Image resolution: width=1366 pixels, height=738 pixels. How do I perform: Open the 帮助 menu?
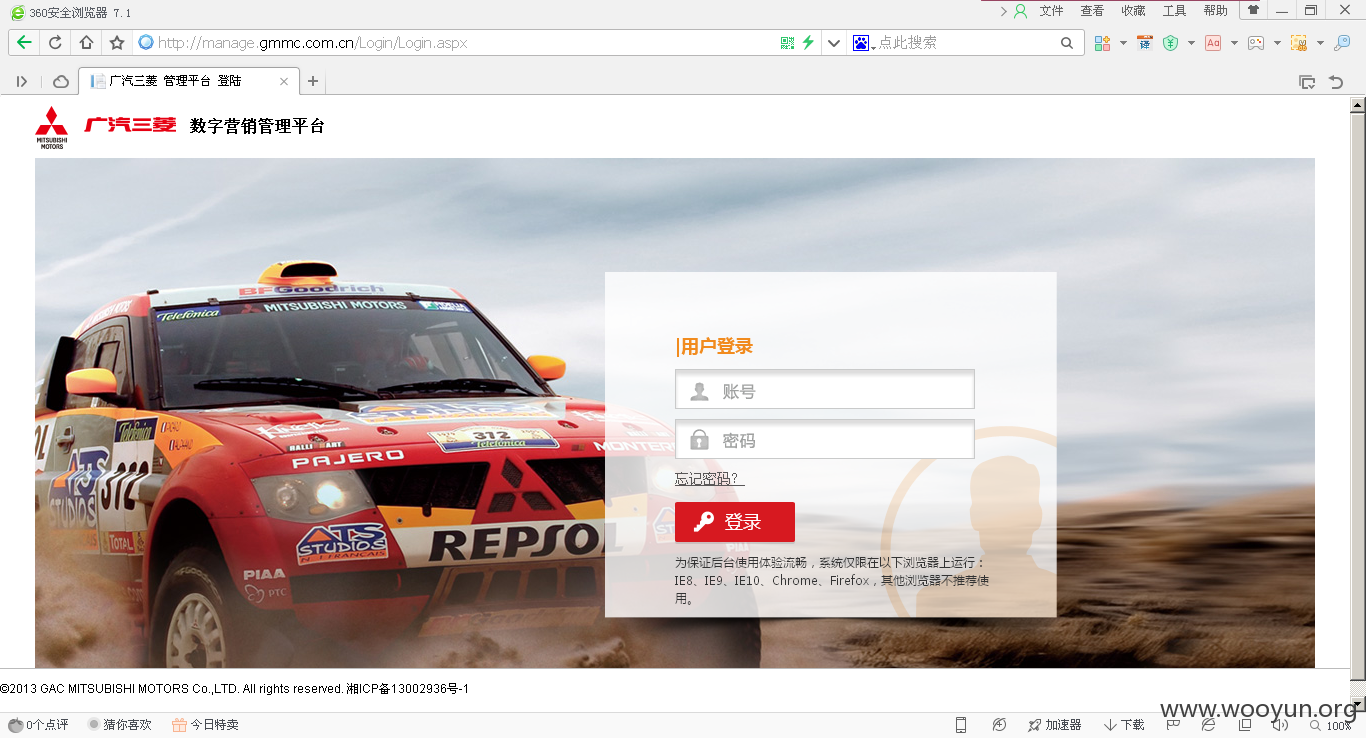tap(1215, 11)
